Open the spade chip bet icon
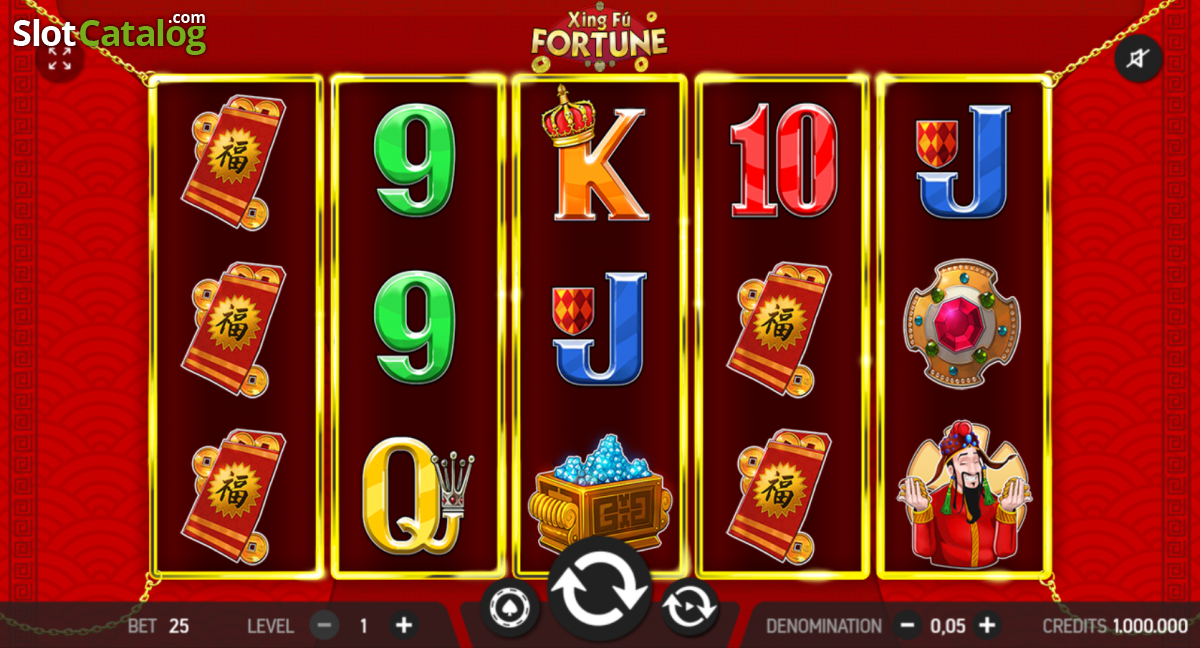Screen dimensions: 1200x648 510,607
